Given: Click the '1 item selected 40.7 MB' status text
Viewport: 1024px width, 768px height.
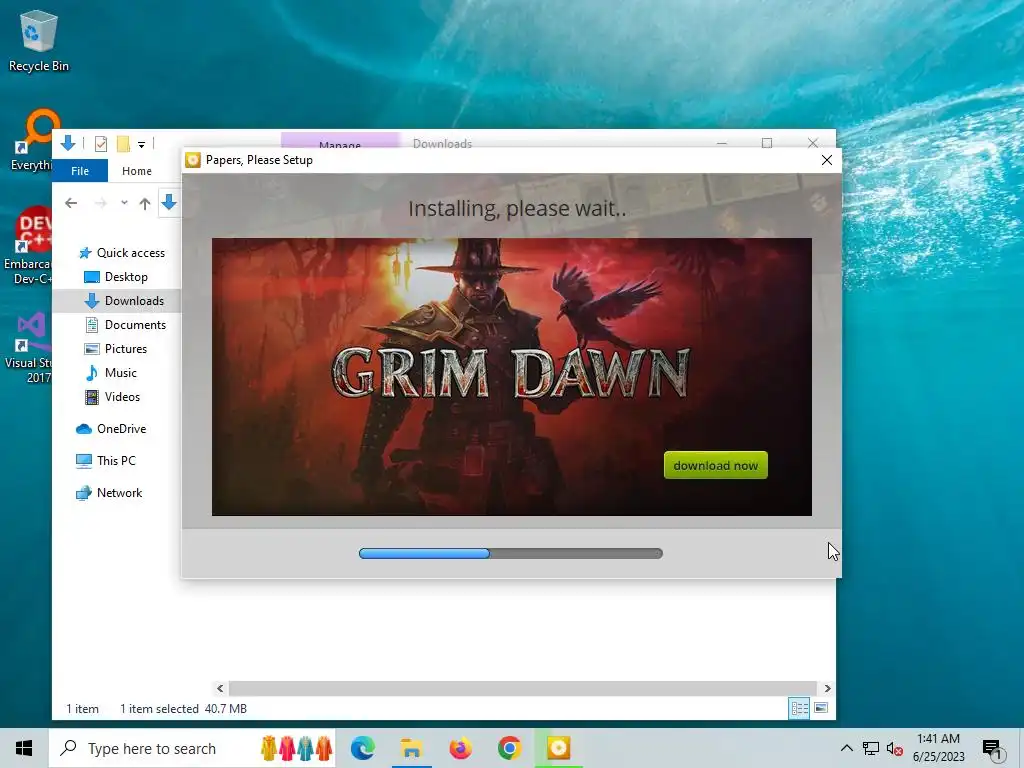Looking at the screenshot, I should pyautogui.click(x=184, y=709).
